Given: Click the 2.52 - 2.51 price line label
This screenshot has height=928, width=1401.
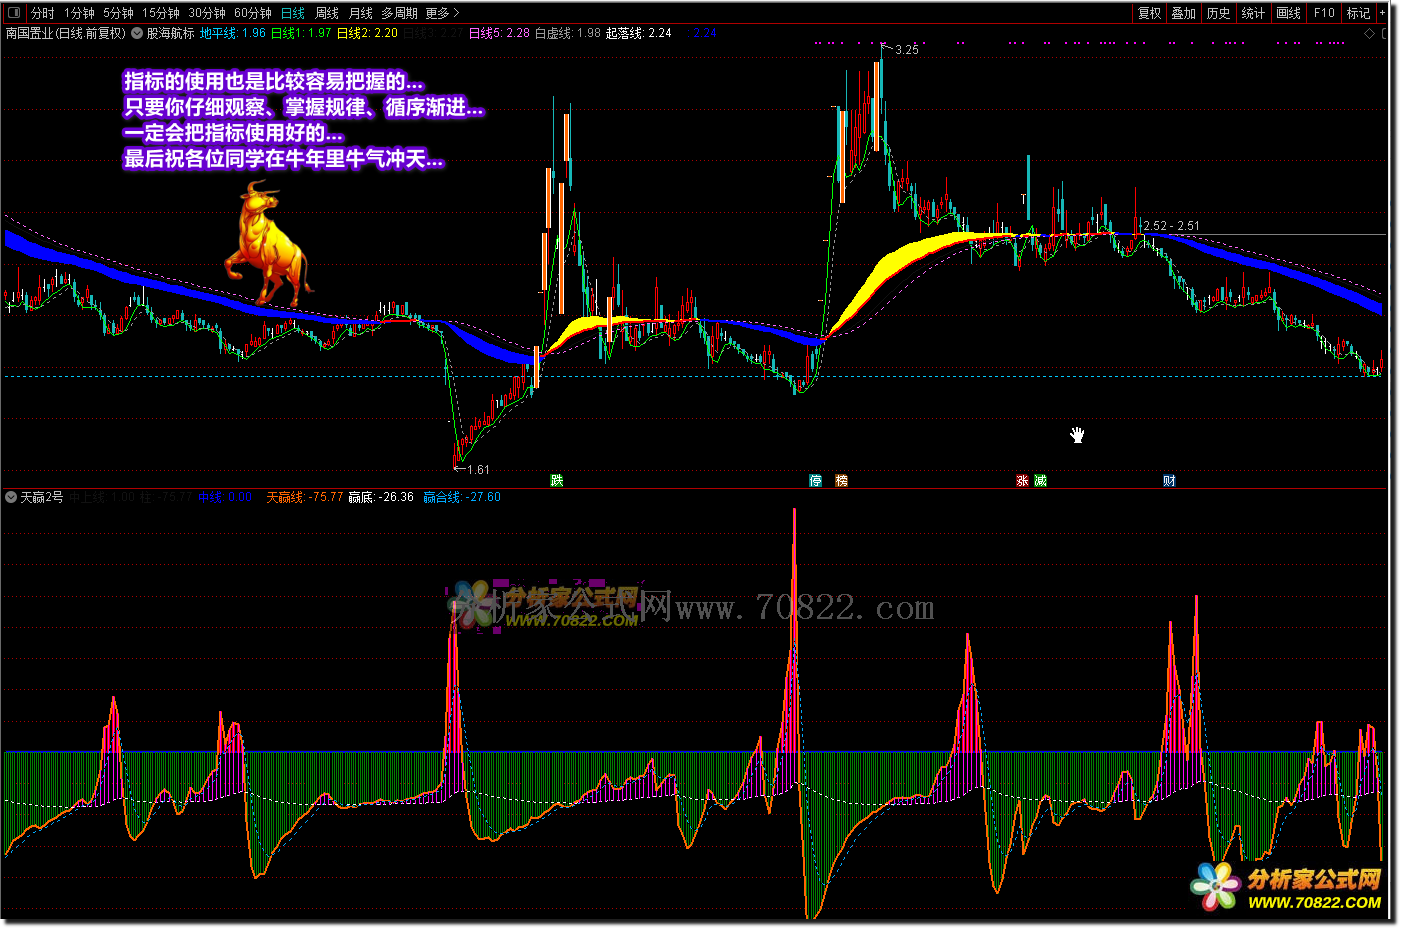Looking at the screenshot, I should click(1172, 226).
